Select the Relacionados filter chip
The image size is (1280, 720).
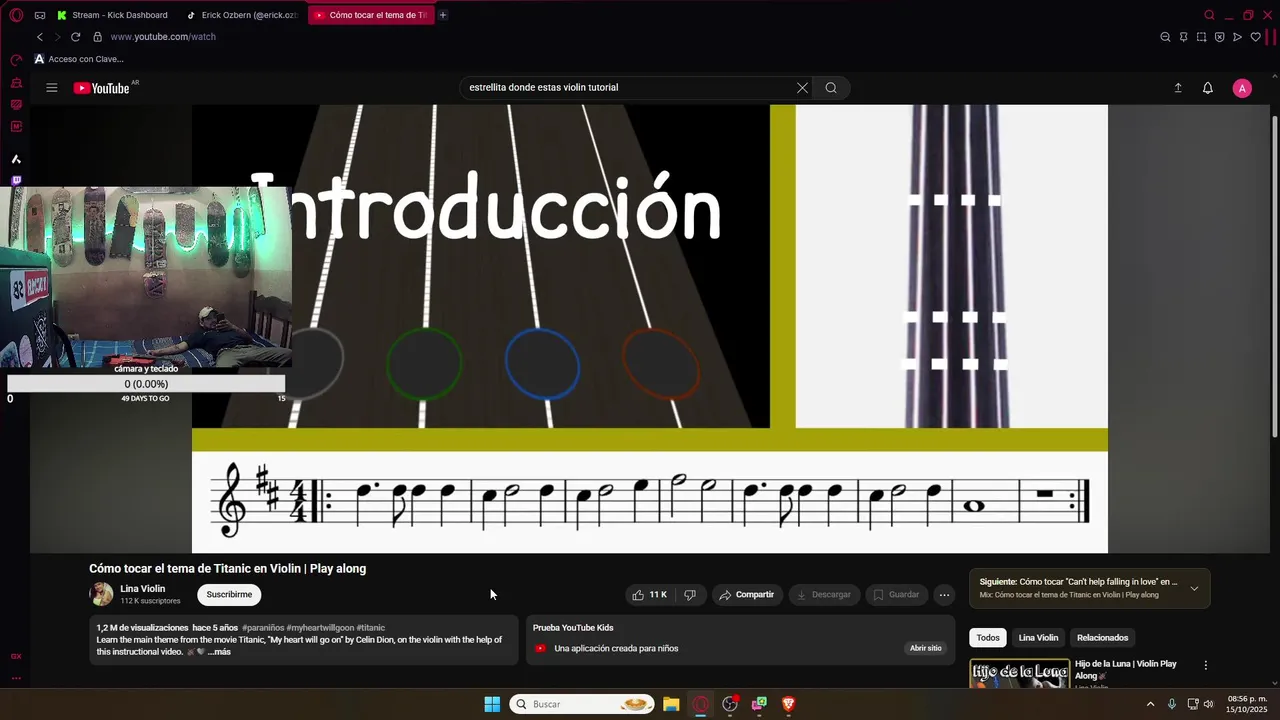[x=1102, y=638]
